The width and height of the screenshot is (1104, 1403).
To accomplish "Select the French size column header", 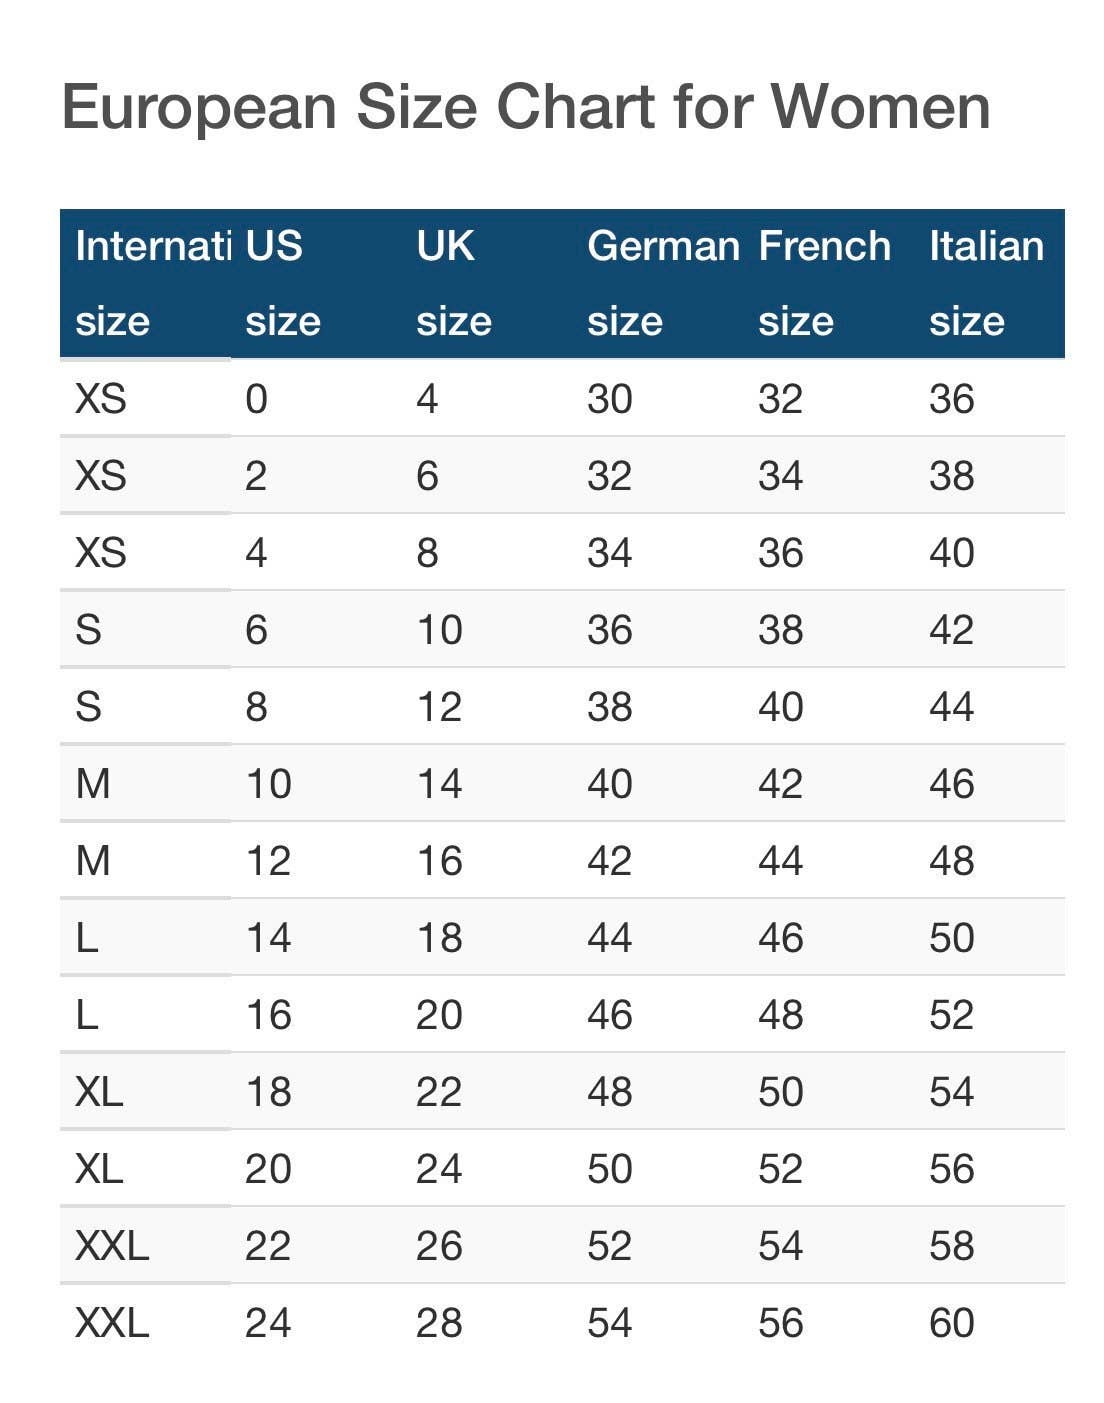I will tap(824, 283).
